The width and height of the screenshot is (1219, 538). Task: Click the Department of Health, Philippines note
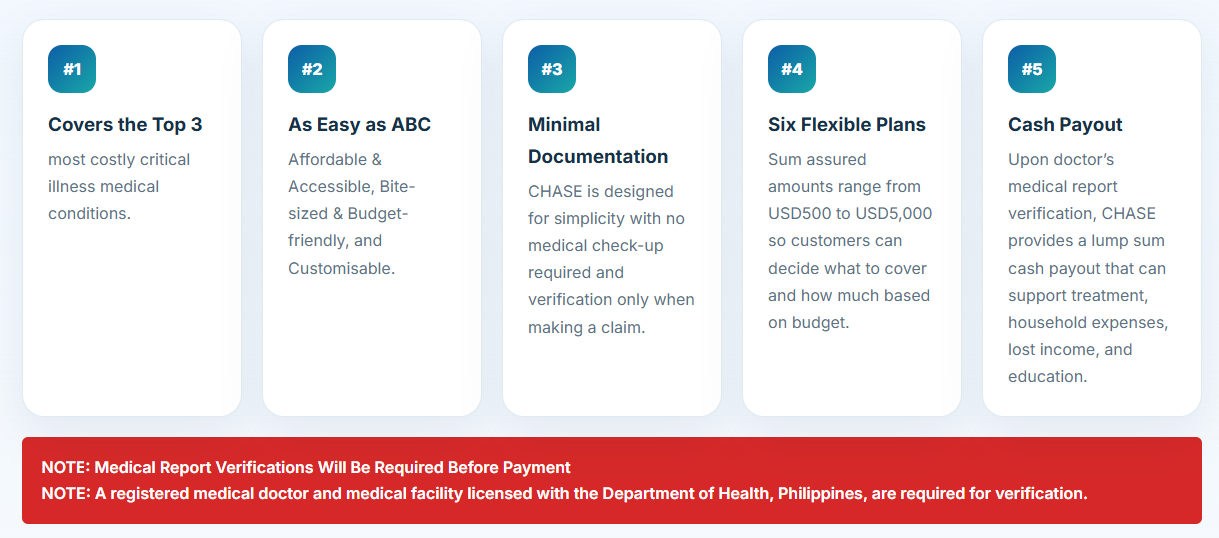tap(564, 494)
